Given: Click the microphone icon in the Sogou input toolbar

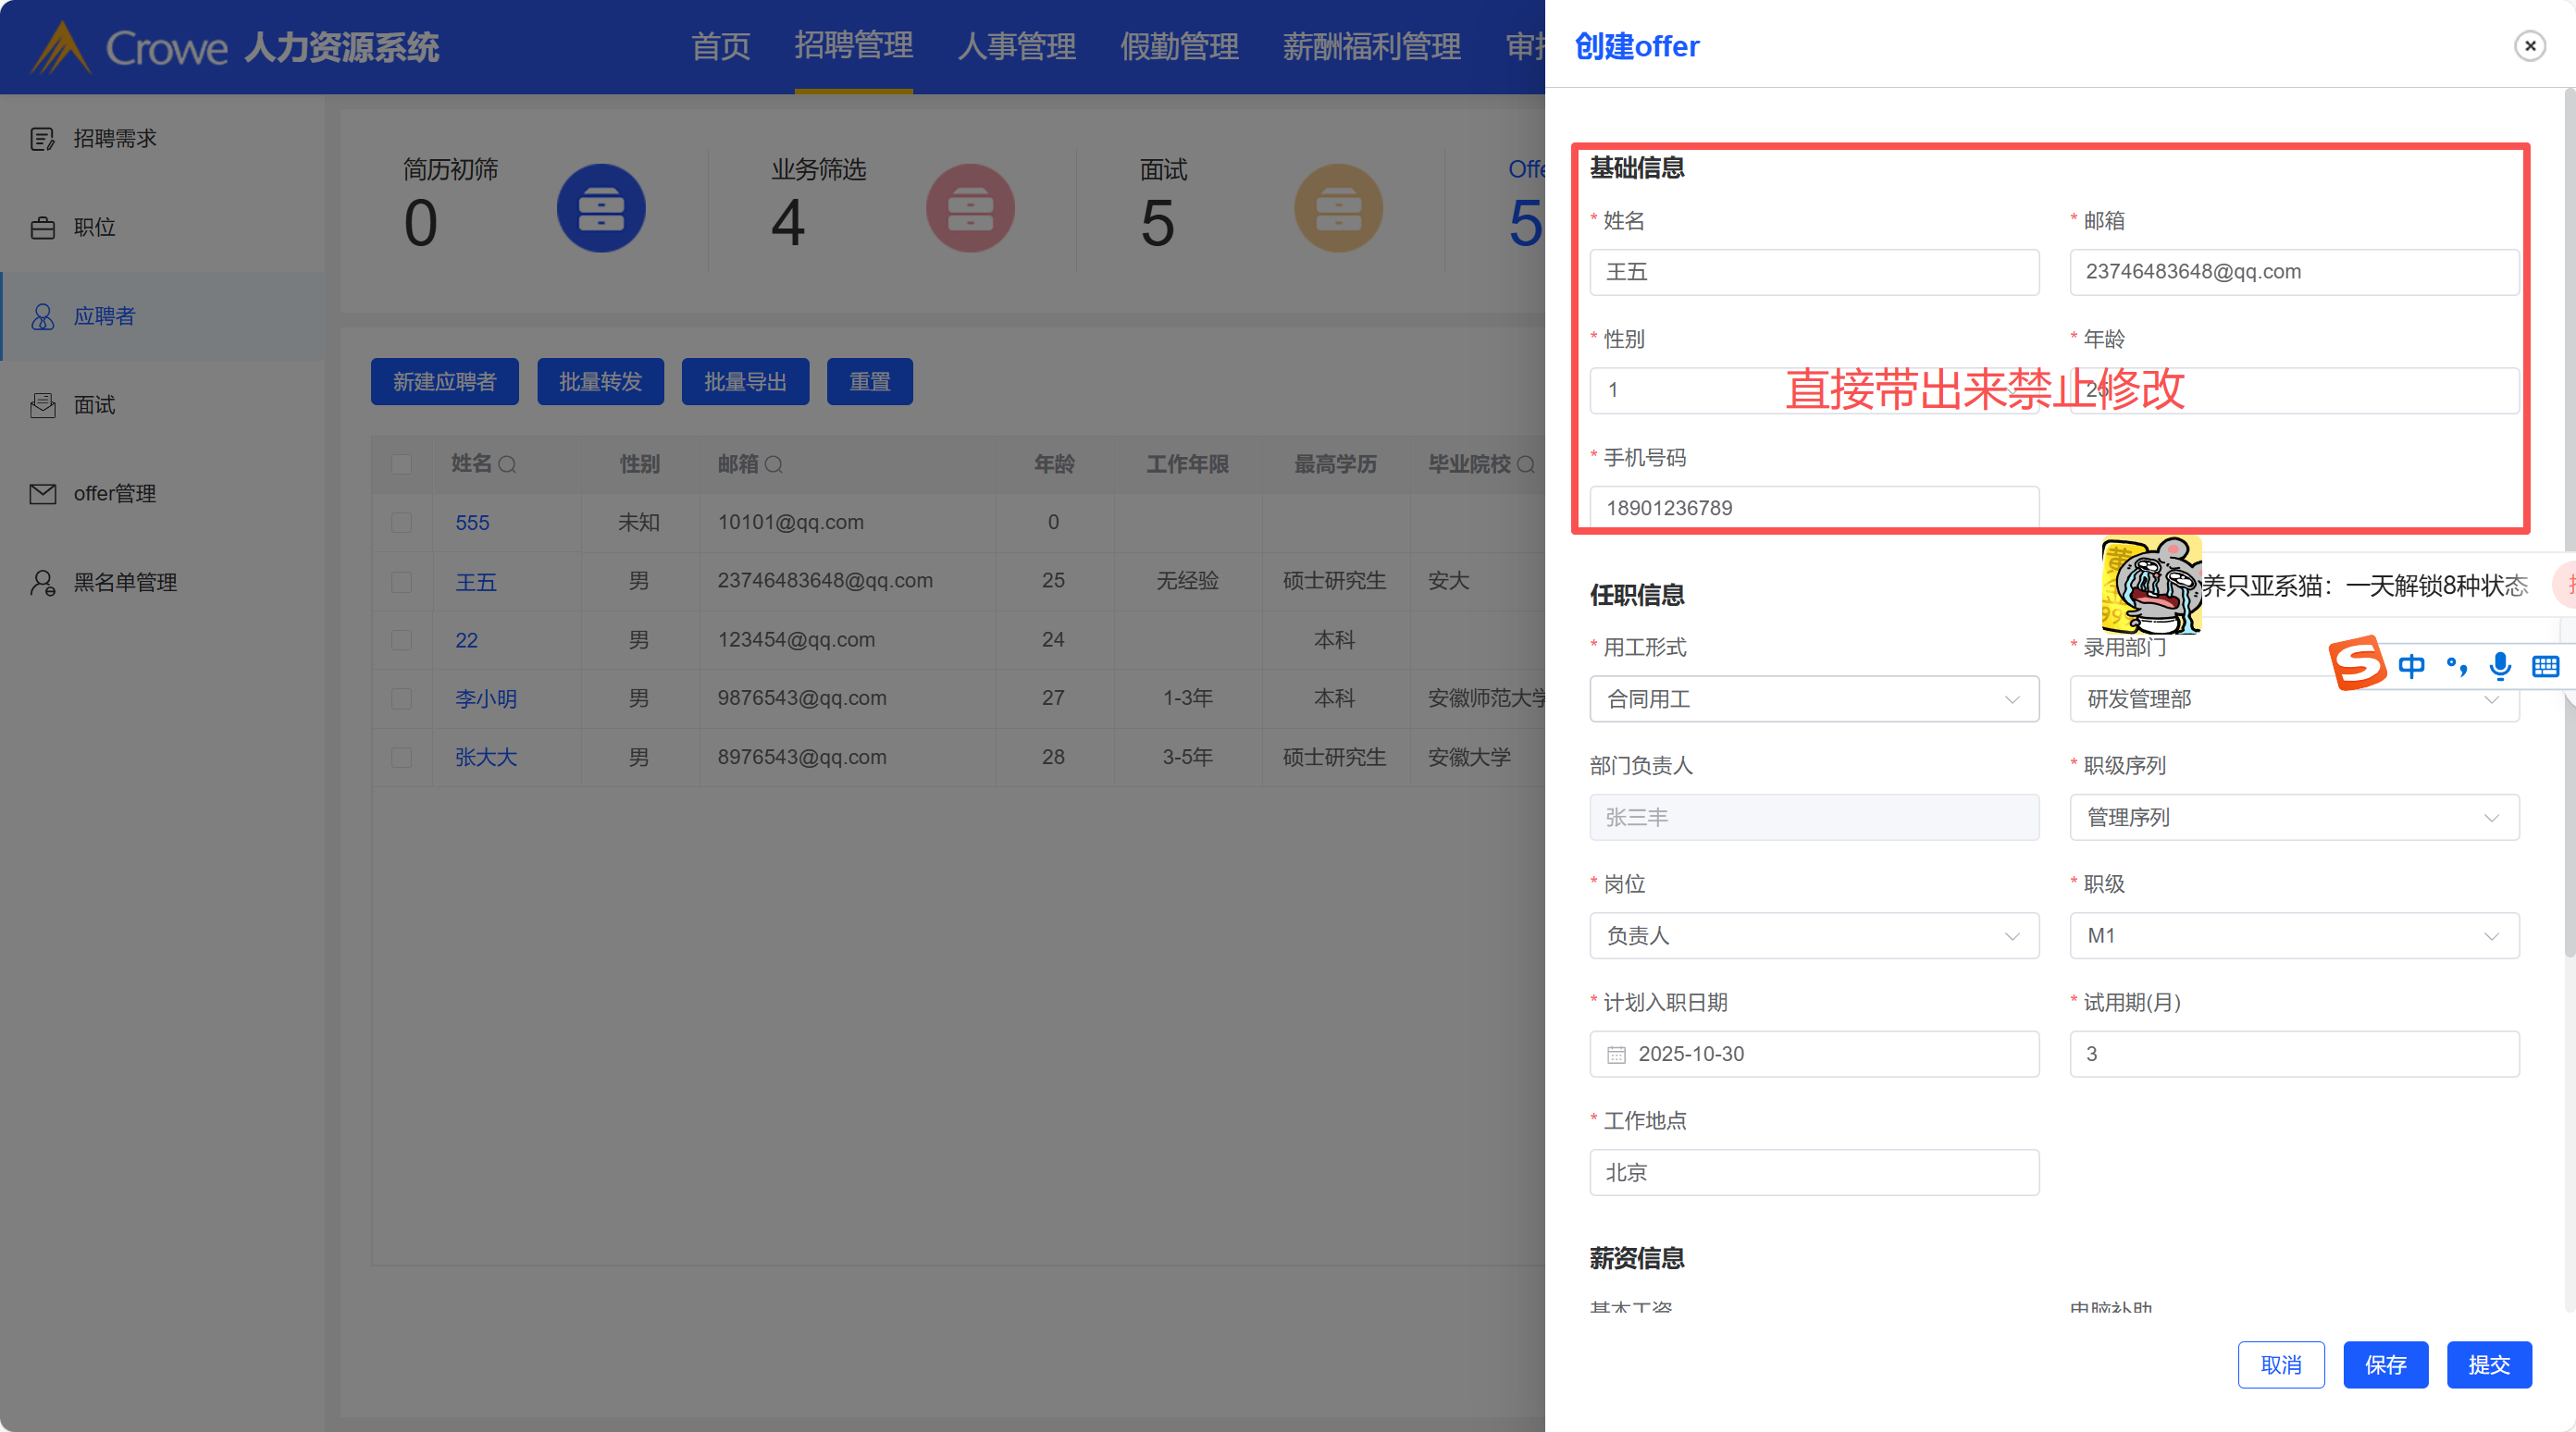Looking at the screenshot, I should coord(2500,666).
